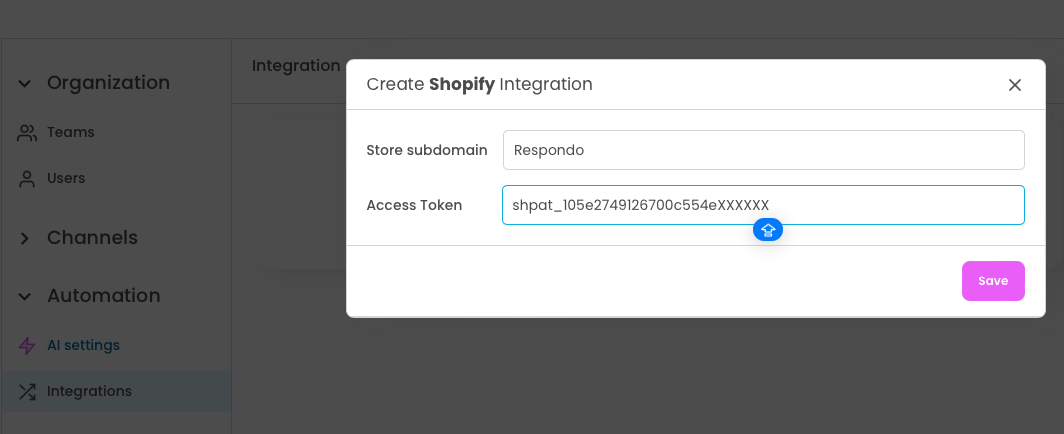This screenshot has width=1064, height=434.
Task: Click the Create Shopify Integration title
Action: click(x=479, y=85)
